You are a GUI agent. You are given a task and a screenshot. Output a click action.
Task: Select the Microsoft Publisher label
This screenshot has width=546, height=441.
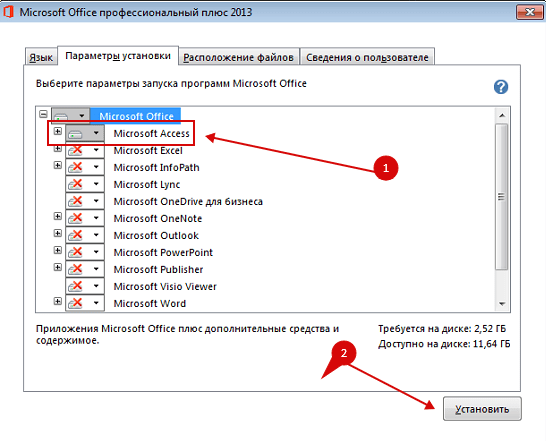158,270
